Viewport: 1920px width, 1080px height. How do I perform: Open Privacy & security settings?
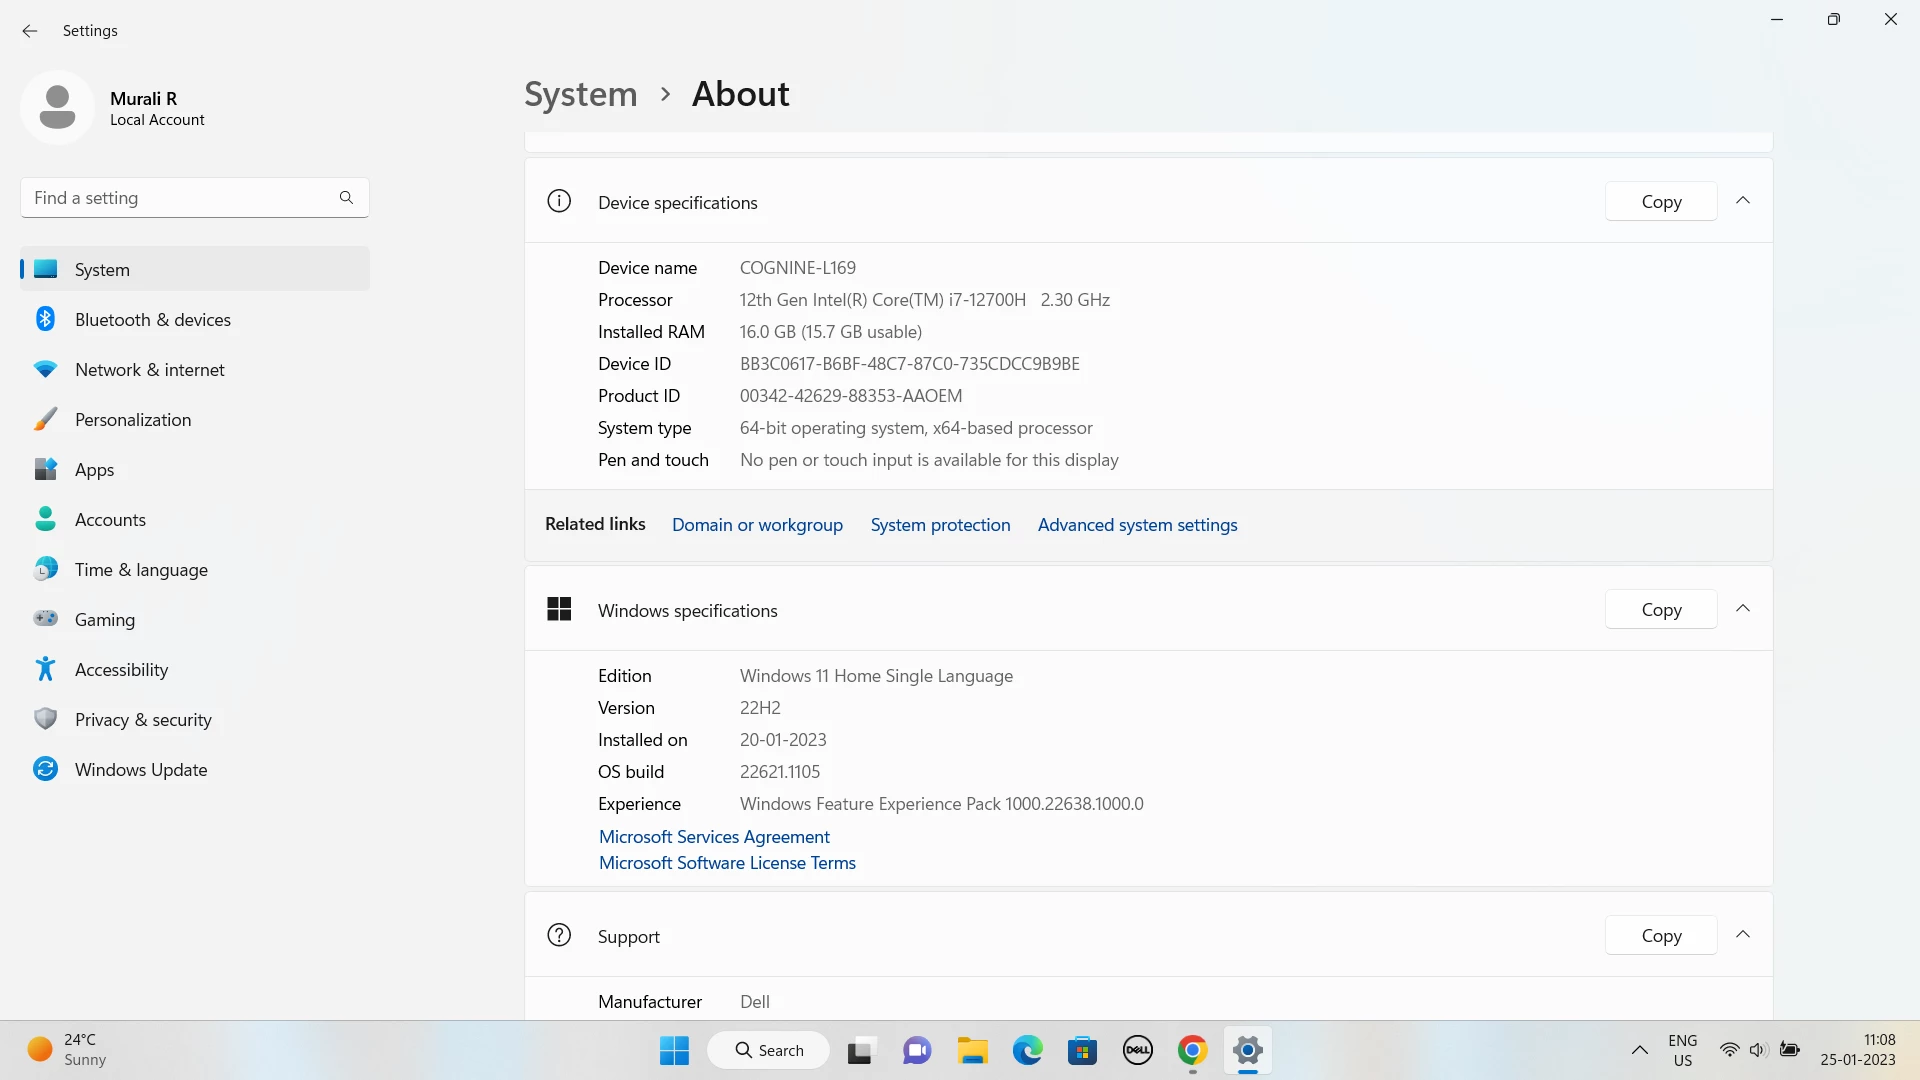pyautogui.click(x=143, y=719)
